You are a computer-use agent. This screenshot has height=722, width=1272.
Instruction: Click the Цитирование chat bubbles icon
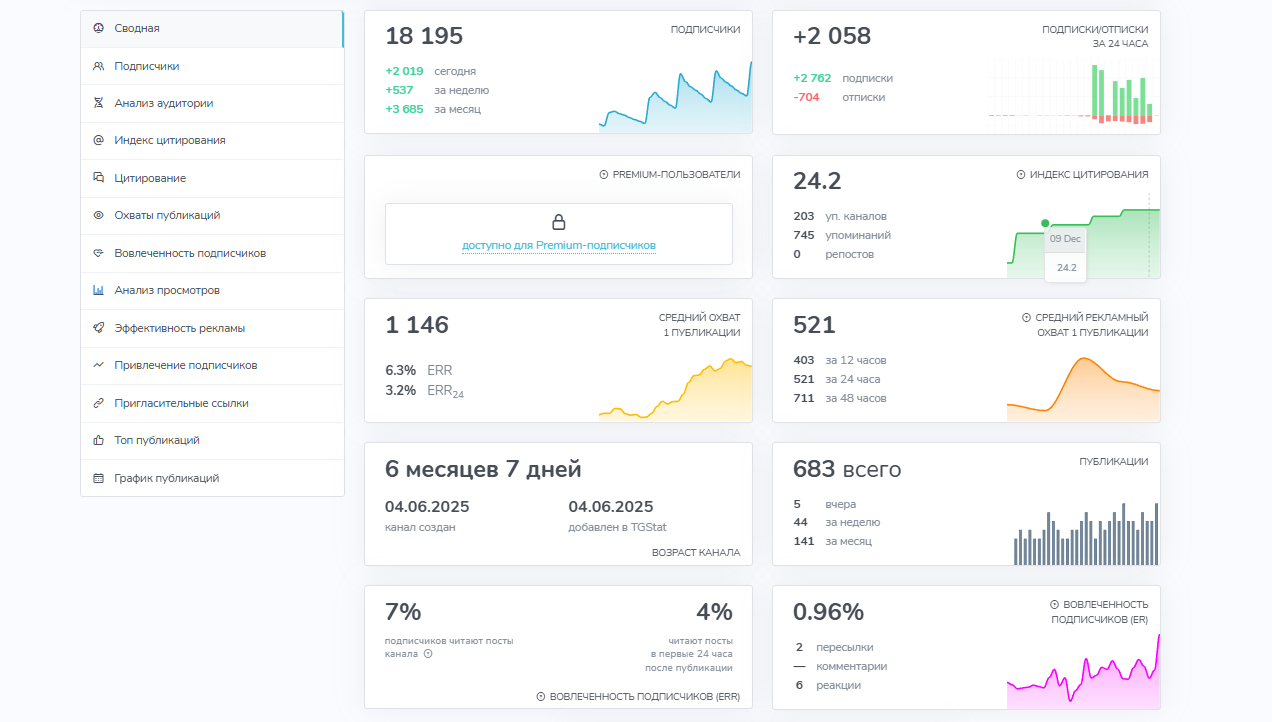click(98, 178)
